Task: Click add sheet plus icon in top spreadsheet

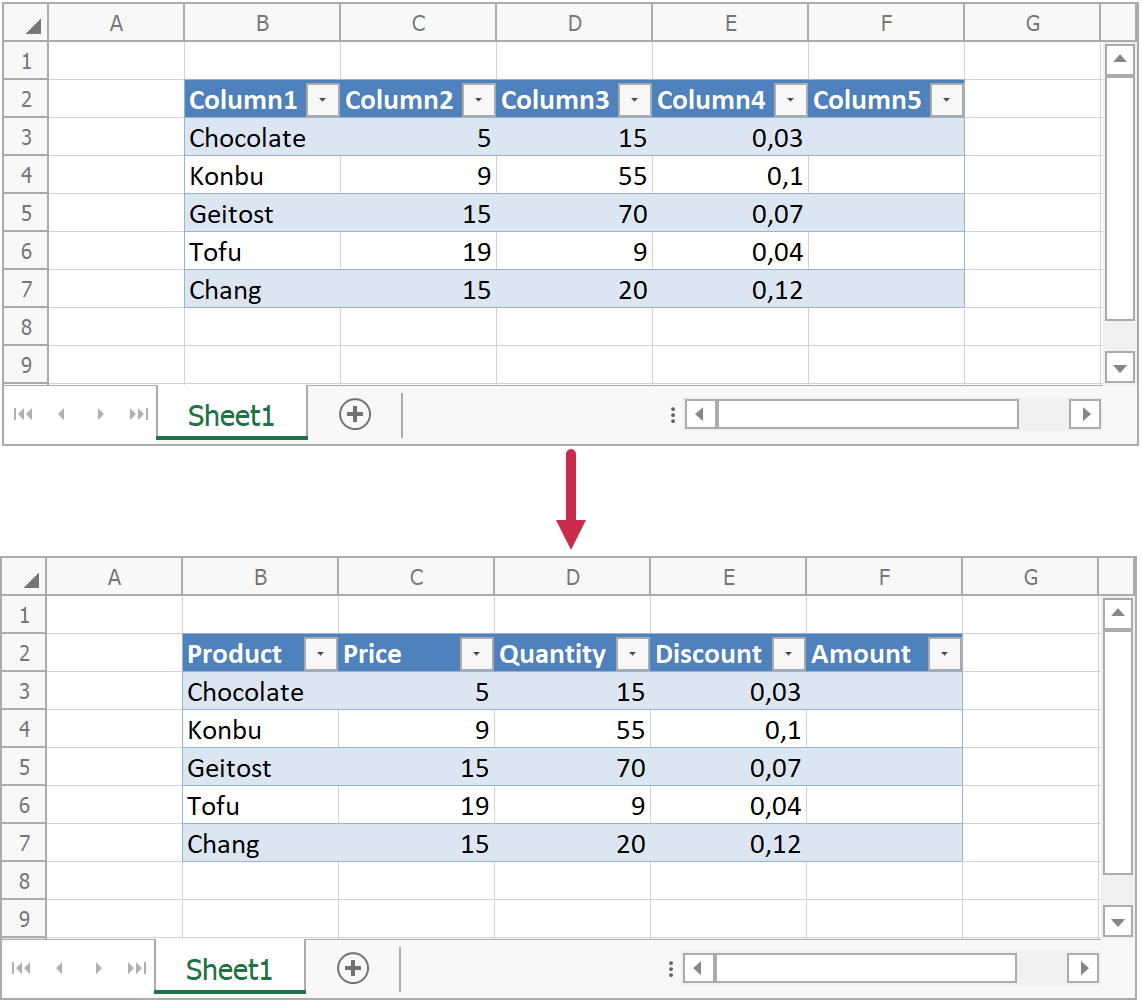Action: [355, 414]
